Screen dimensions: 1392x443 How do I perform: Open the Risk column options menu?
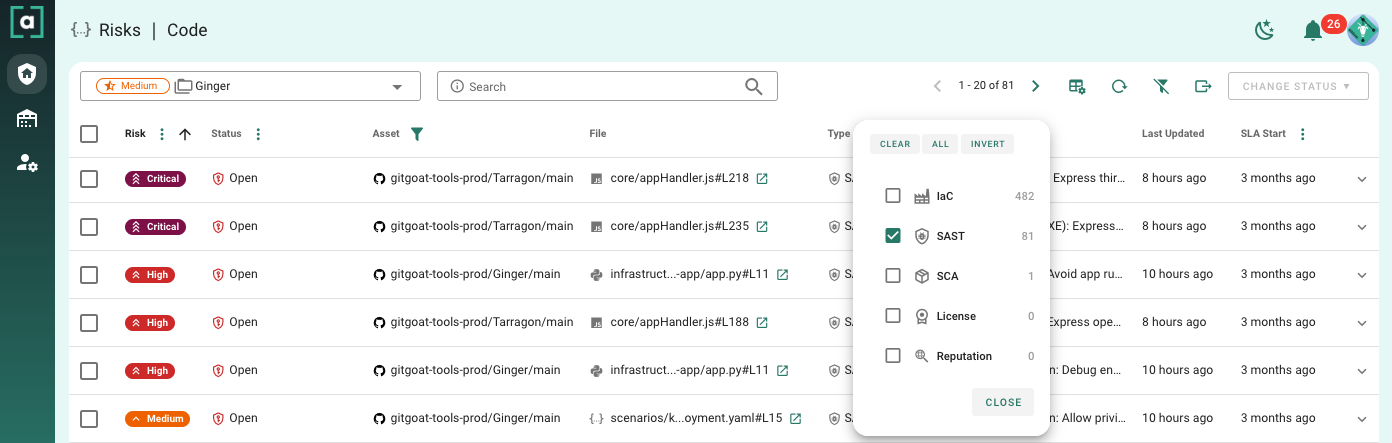click(x=162, y=134)
